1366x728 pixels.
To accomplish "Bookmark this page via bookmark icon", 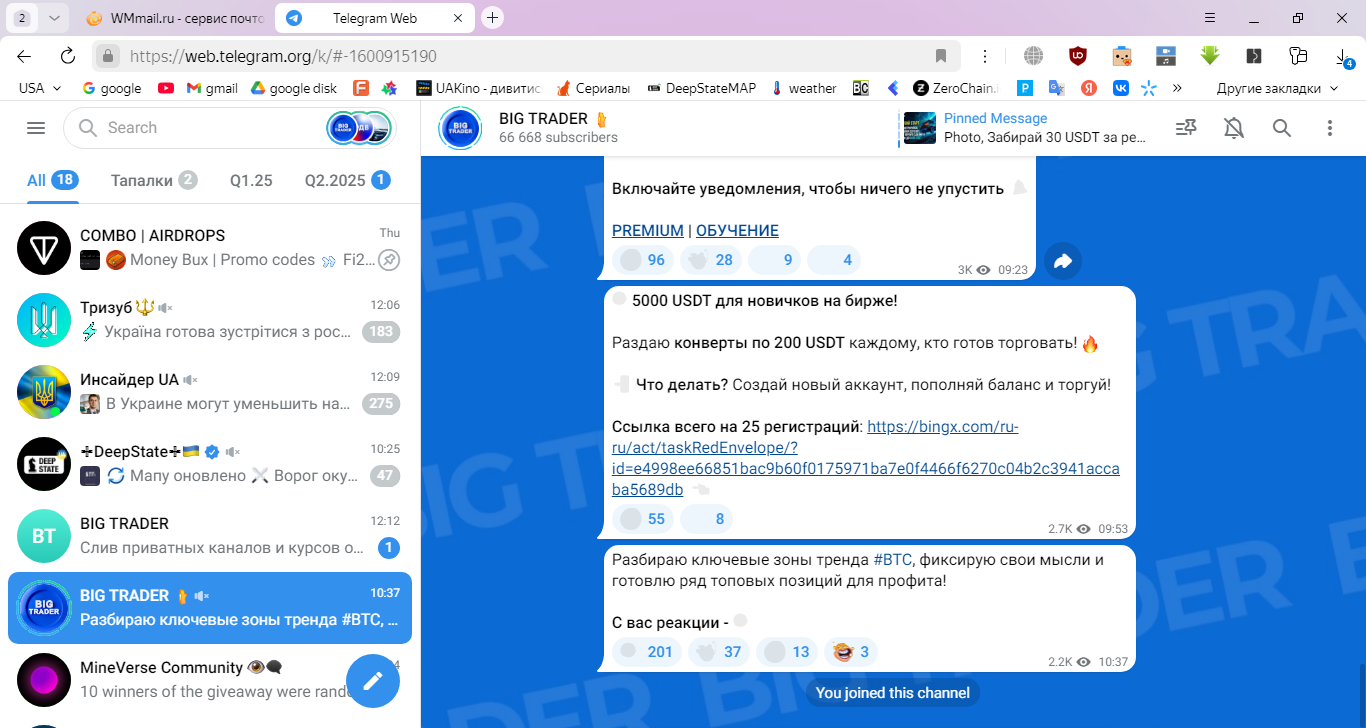I will [941, 56].
